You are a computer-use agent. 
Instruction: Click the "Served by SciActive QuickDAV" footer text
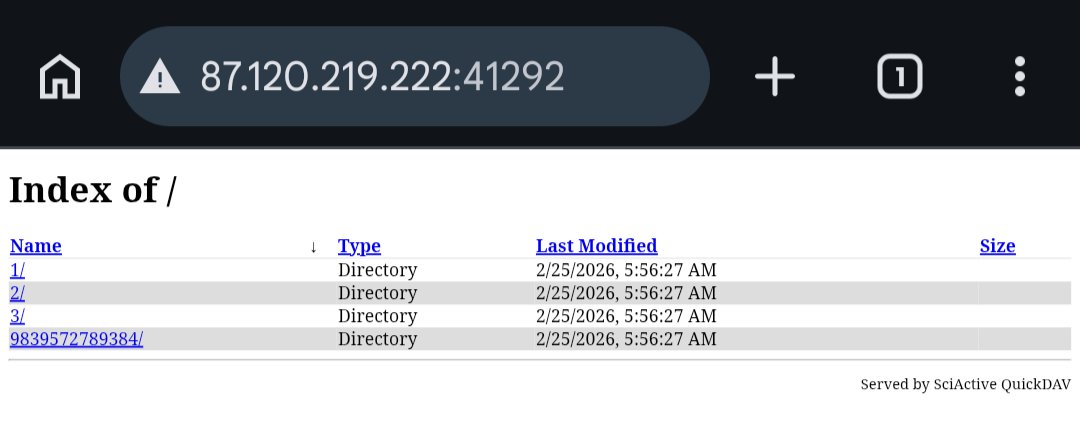(x=965, y=384)
